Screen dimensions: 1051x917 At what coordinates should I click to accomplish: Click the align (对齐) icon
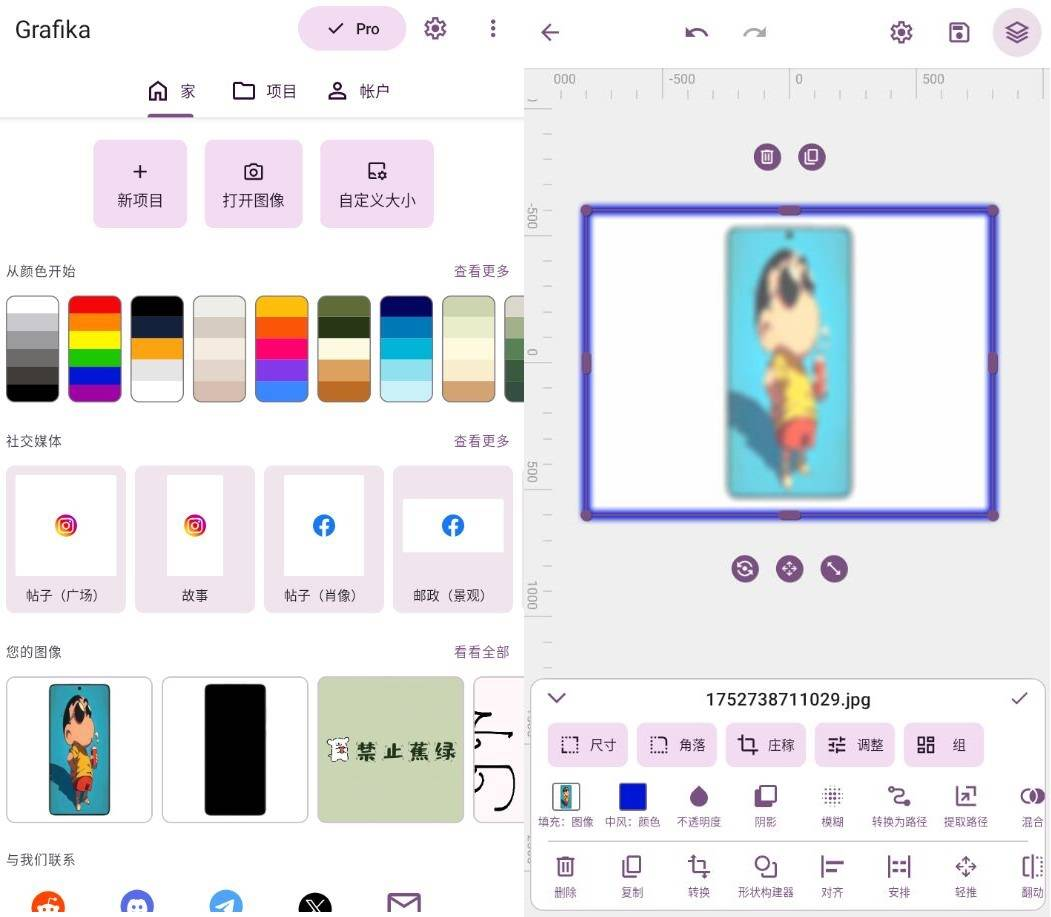coord(832,867)
